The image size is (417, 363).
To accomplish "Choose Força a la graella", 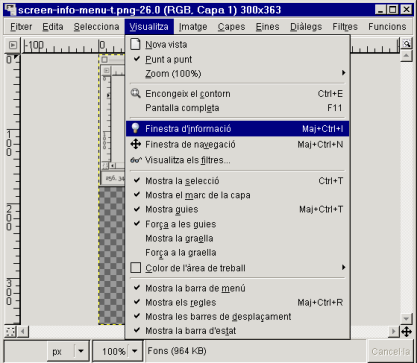I will (x=237, y=253).
